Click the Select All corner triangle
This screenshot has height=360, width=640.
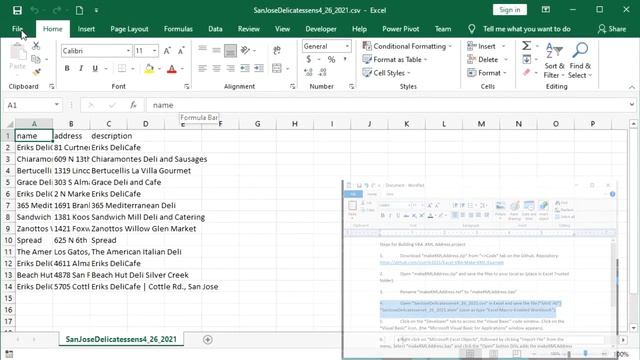pos(9,124)
